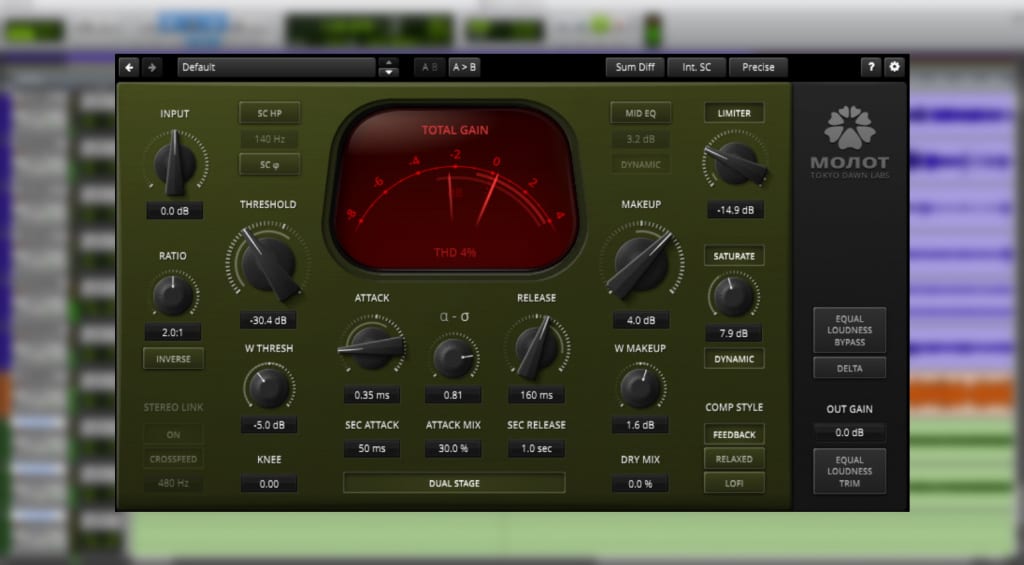1024x565 pixels.
Task: Click the W THRESH knob
Action: pyautogui.click(x=268, y=387)
